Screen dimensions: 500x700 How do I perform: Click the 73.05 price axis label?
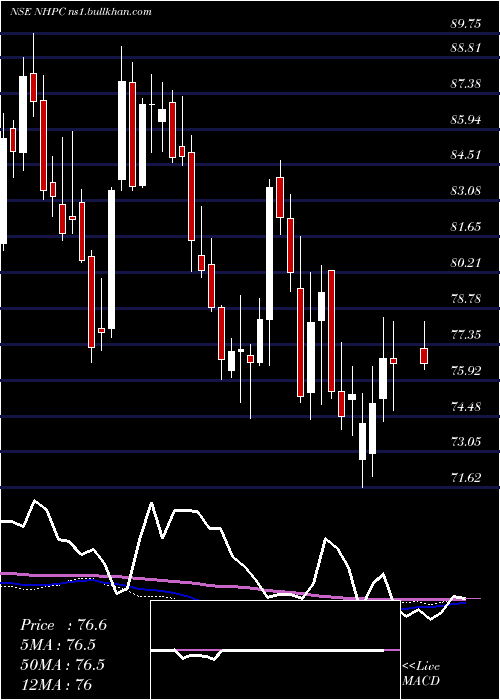(466, 442)
